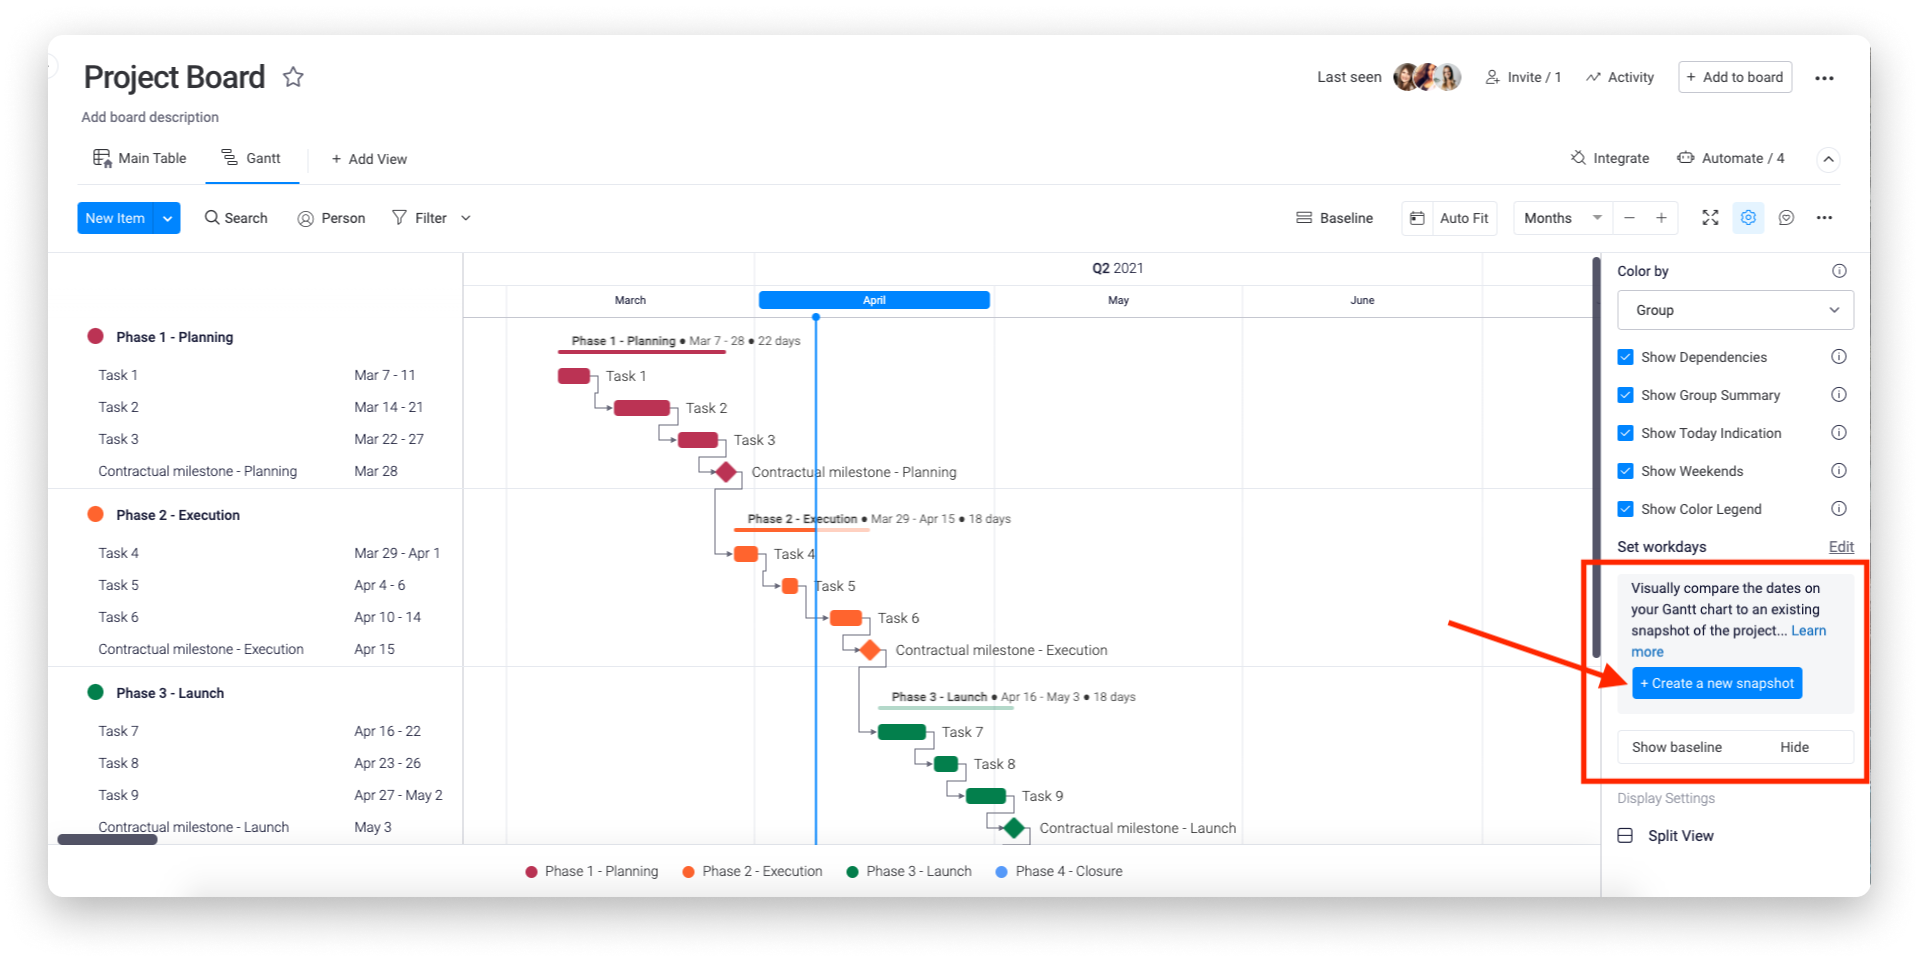
Task: Click the Phase 1 - Planning legend item
Action: [592, 871]
